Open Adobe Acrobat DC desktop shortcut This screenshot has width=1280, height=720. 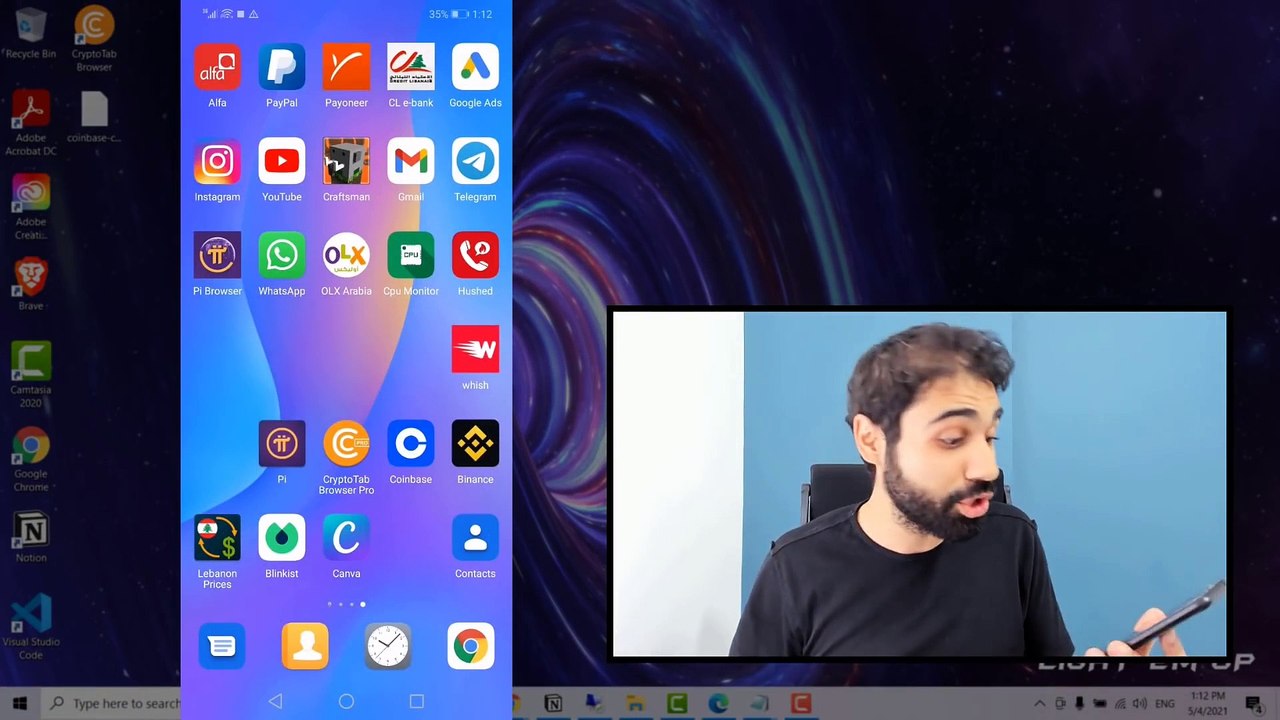31,123
